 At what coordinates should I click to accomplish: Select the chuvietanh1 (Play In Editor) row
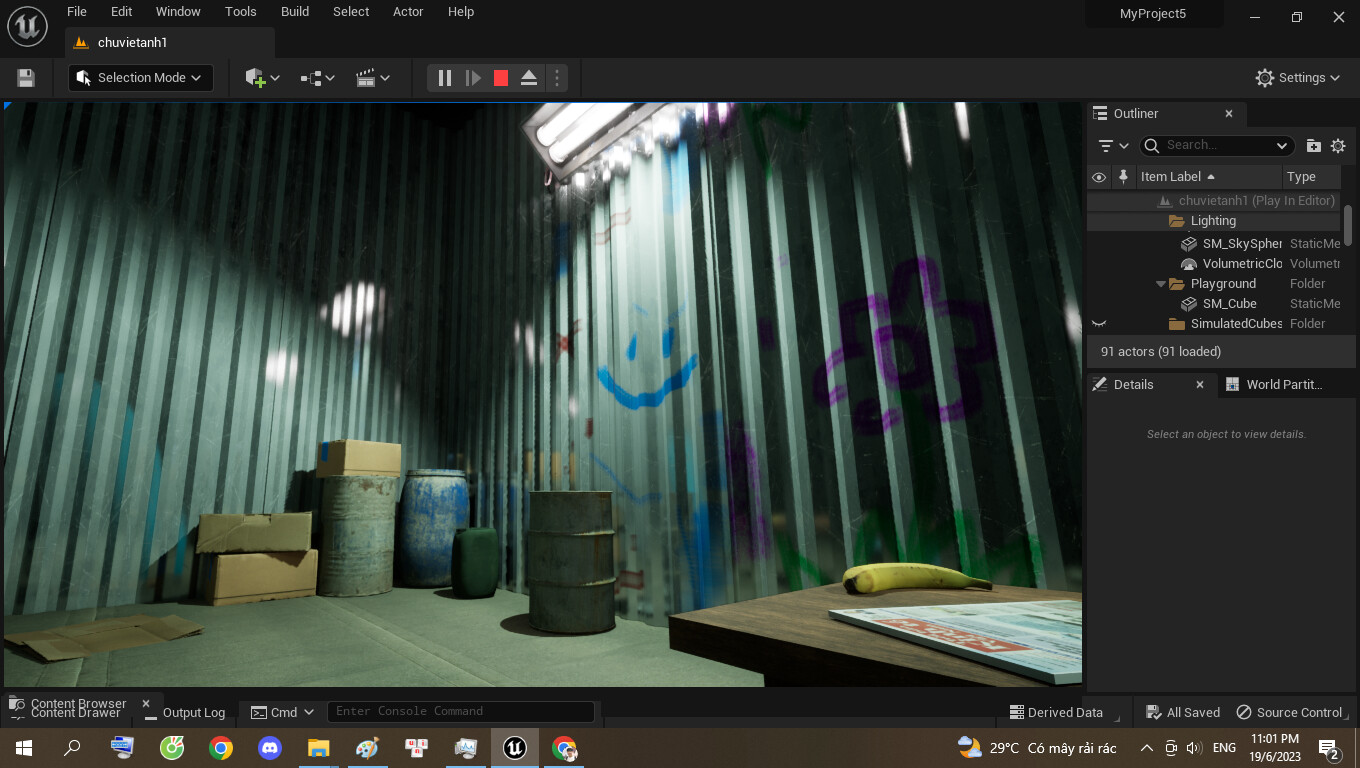point(1213,201)
